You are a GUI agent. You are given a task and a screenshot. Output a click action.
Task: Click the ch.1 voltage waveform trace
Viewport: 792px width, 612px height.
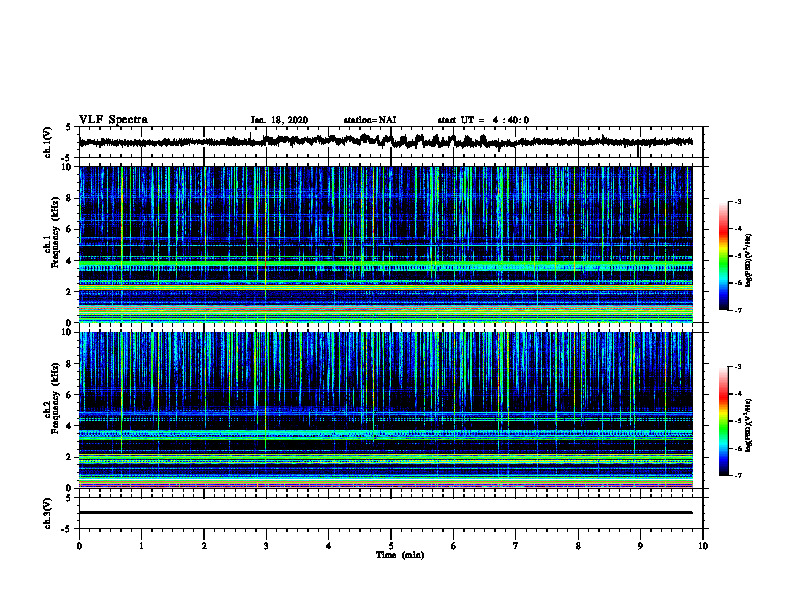click(385, 141)
